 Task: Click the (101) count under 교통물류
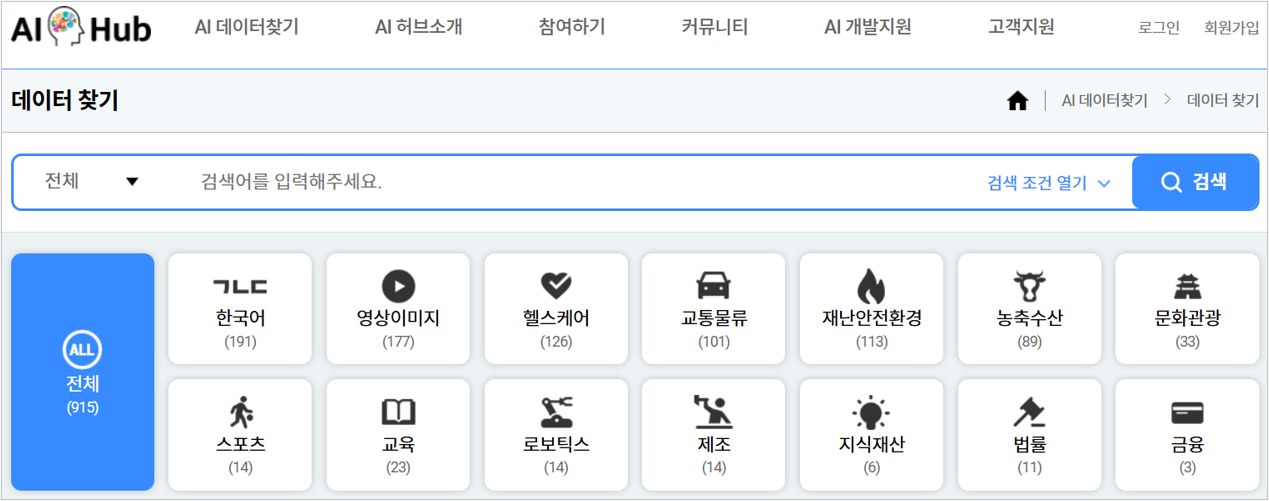pos(713,342)
